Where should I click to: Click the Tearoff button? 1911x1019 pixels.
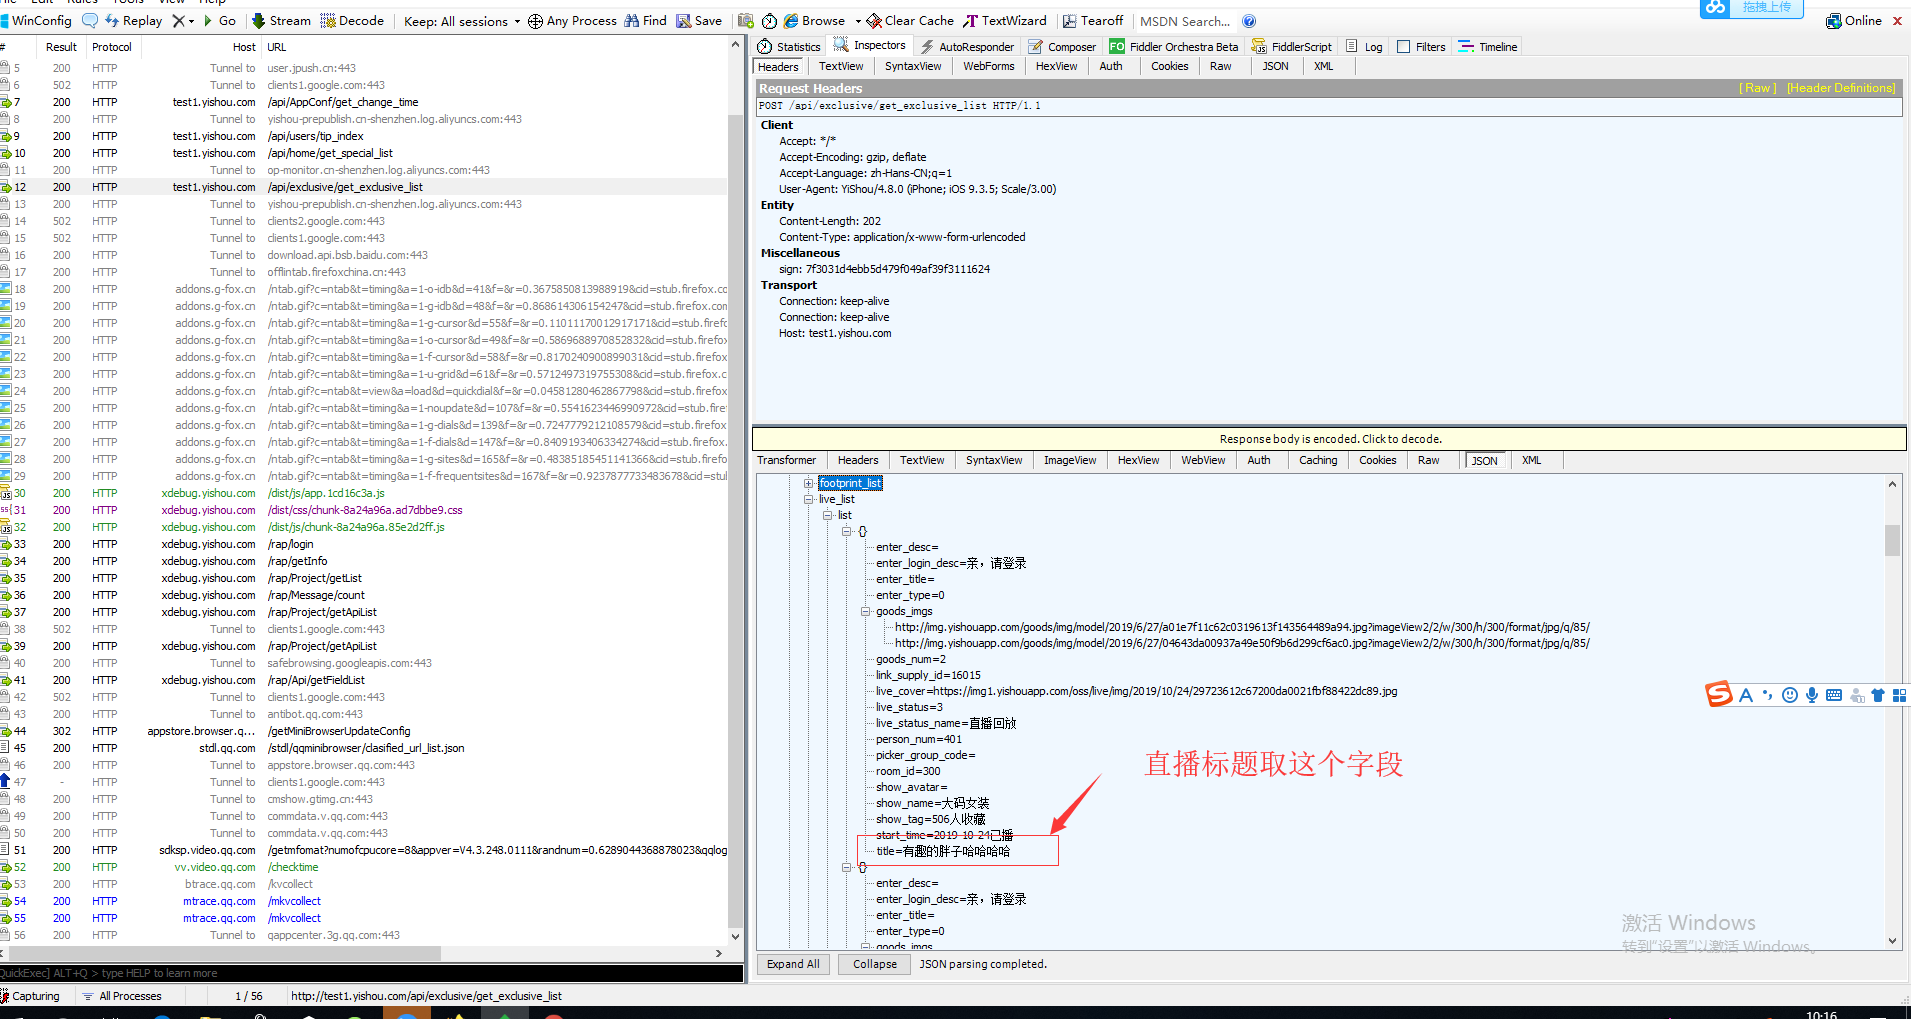(1093, 20)
